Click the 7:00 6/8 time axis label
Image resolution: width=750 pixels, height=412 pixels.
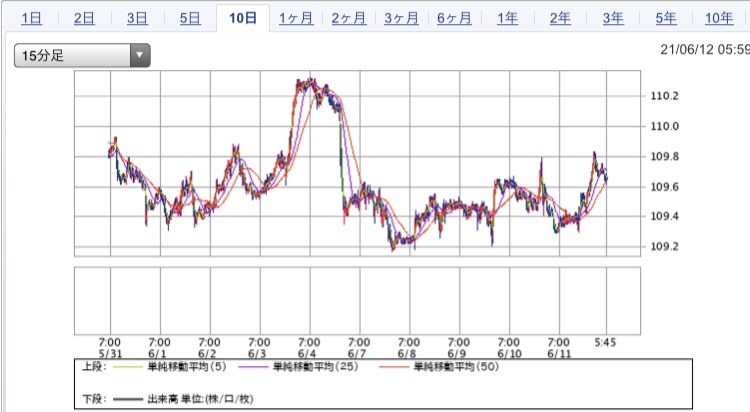409,348
